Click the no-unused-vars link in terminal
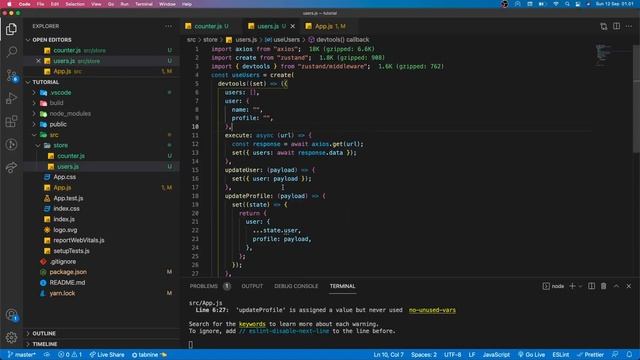640x360 pixels. coord(432,310)
